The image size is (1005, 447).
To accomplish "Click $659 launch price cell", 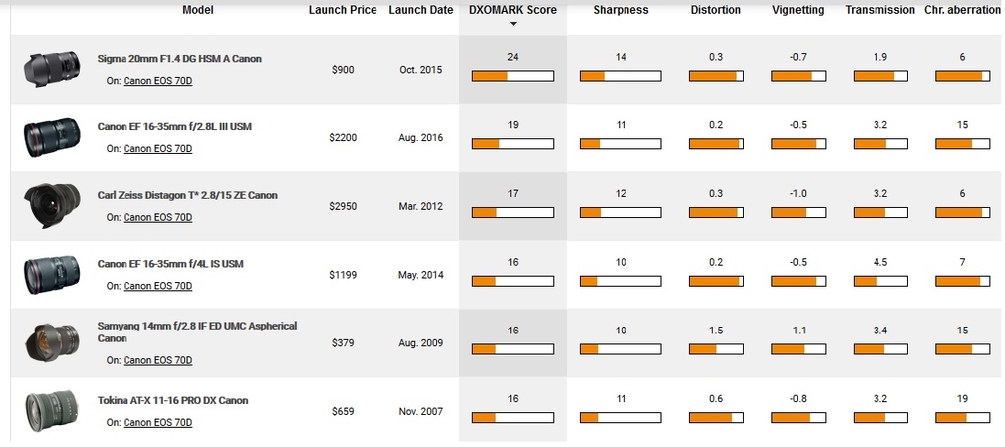I will point(342,412).
